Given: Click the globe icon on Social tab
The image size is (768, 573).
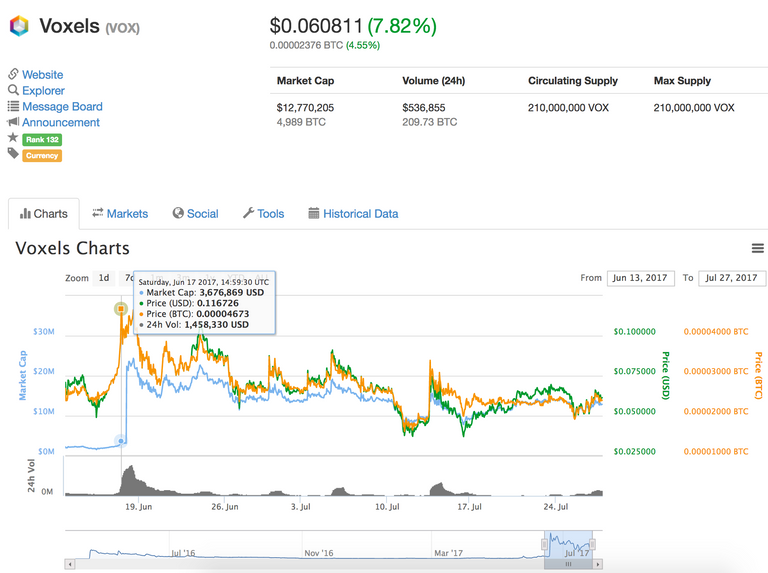Looking at the screenshot, I should coord(178,213).
